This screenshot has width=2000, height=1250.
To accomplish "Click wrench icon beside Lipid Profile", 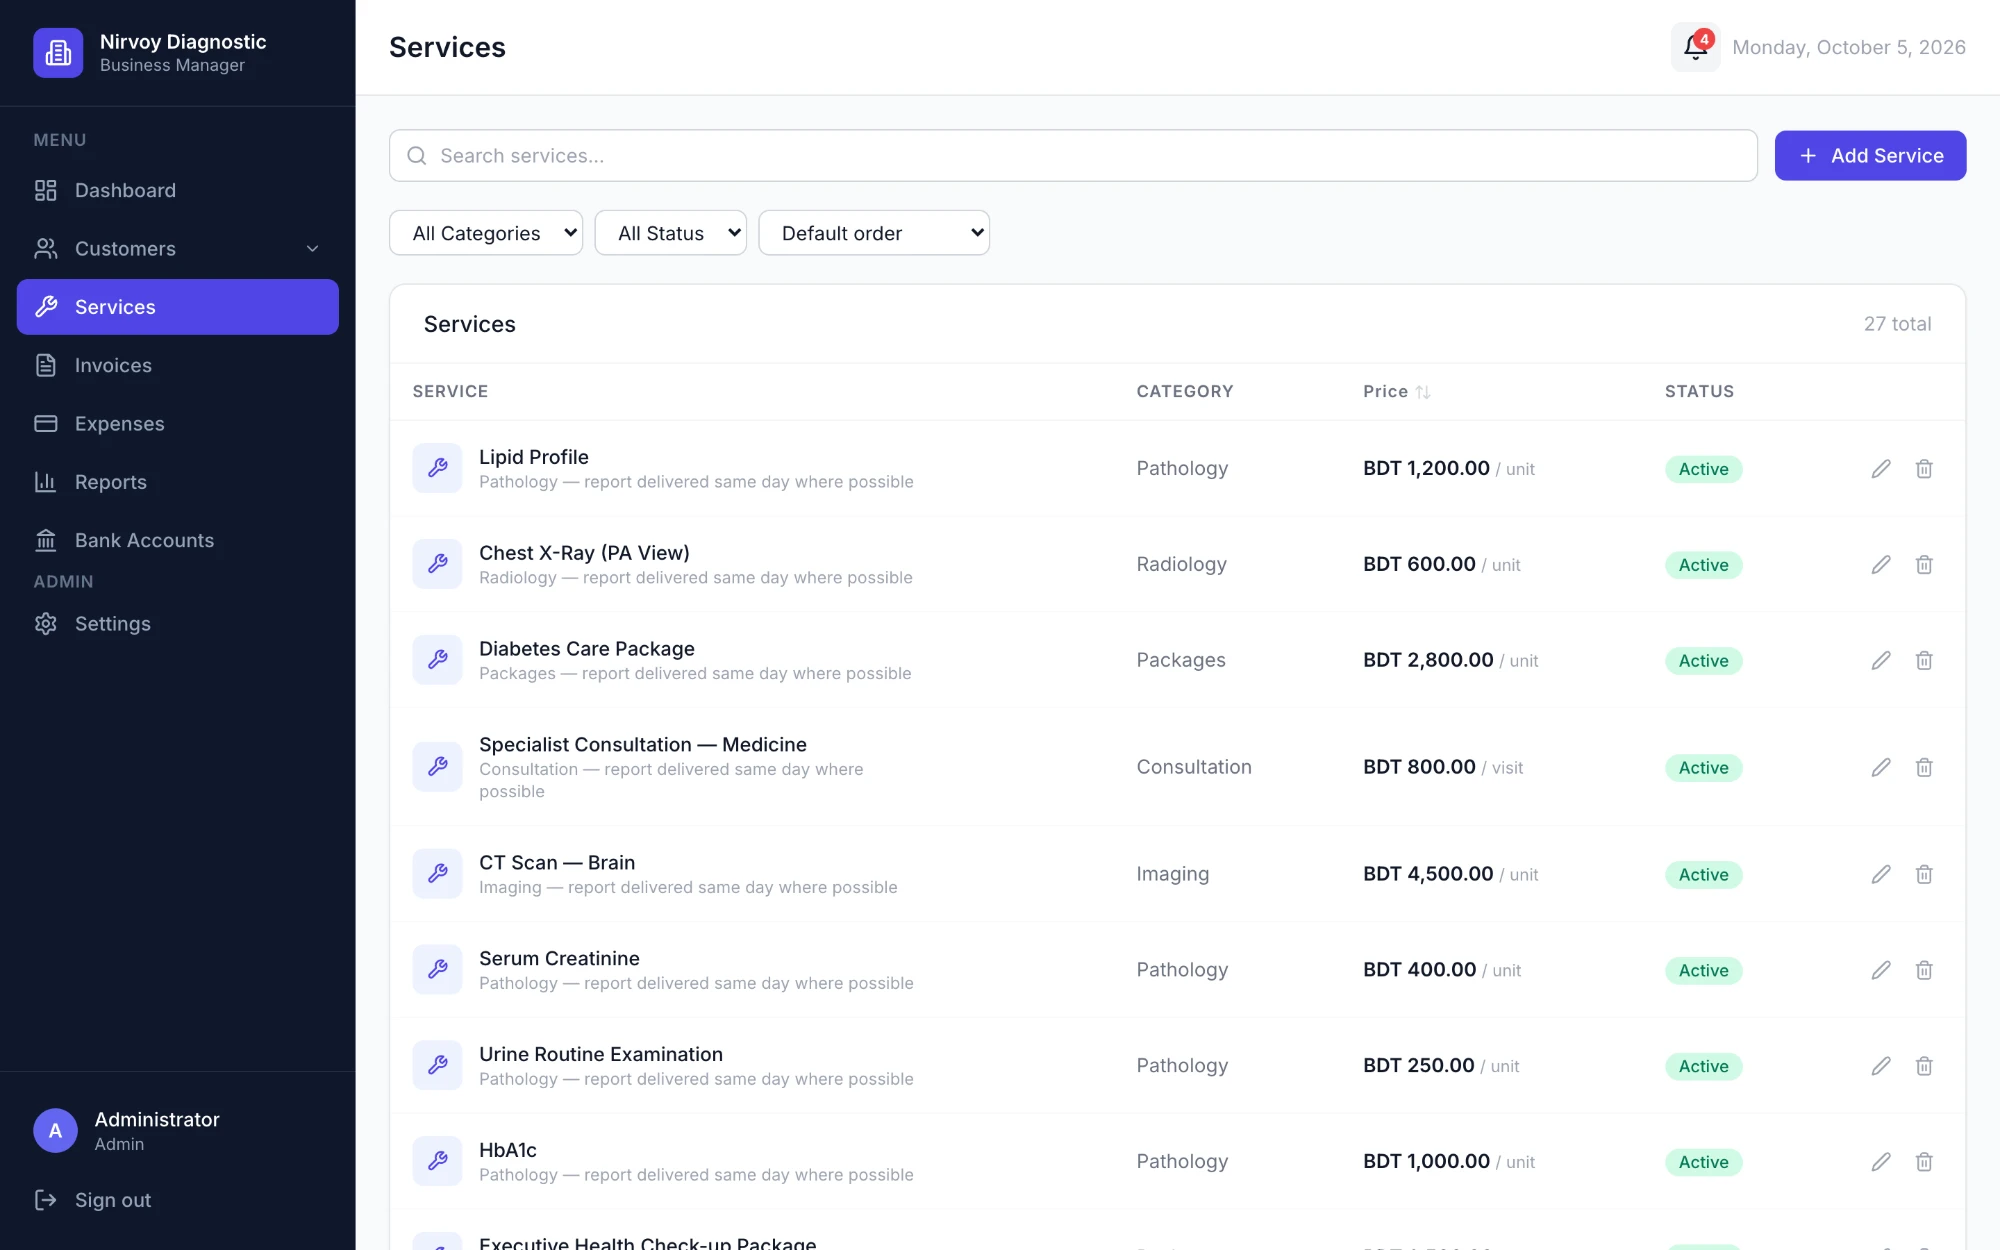I will [x=438, y=468].
